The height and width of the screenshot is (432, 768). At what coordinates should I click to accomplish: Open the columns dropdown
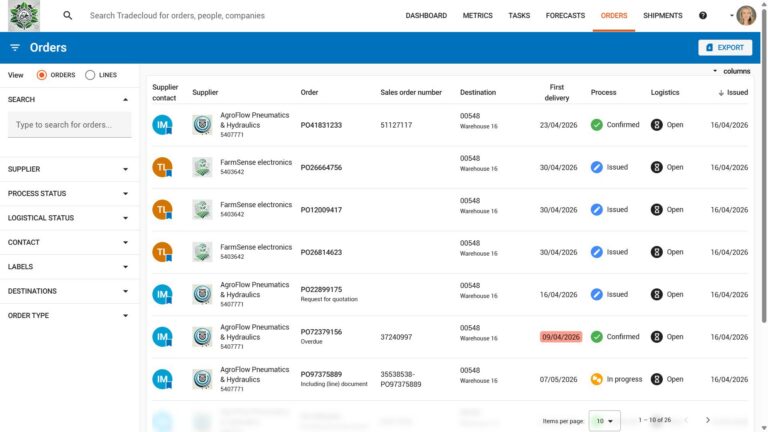click(731, 71)
